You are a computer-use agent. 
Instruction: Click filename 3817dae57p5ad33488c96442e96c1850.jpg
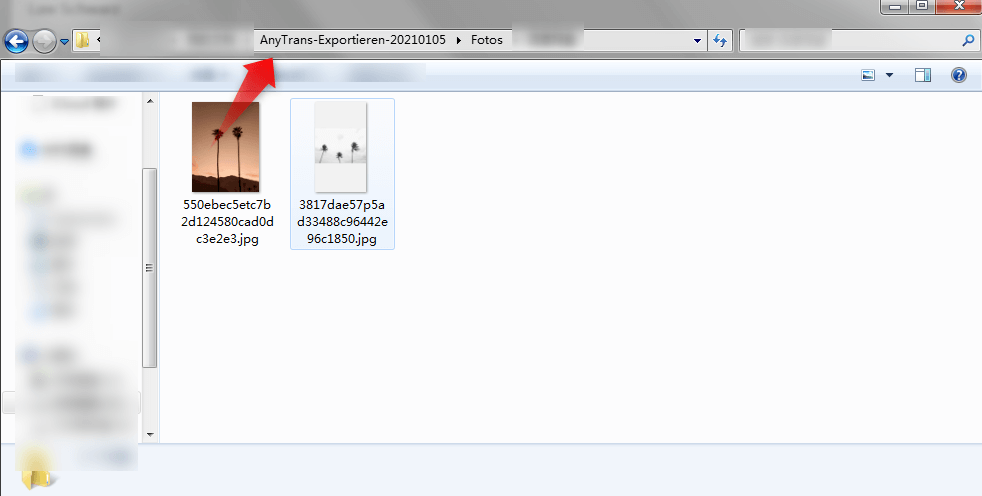[343, 222]
